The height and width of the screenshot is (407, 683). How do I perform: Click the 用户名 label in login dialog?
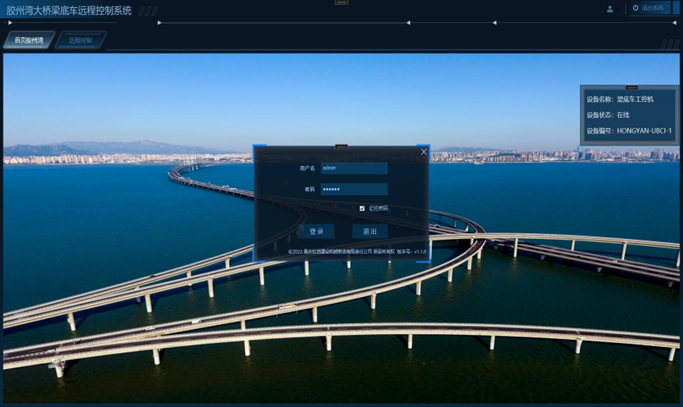(x=307, y=169)
